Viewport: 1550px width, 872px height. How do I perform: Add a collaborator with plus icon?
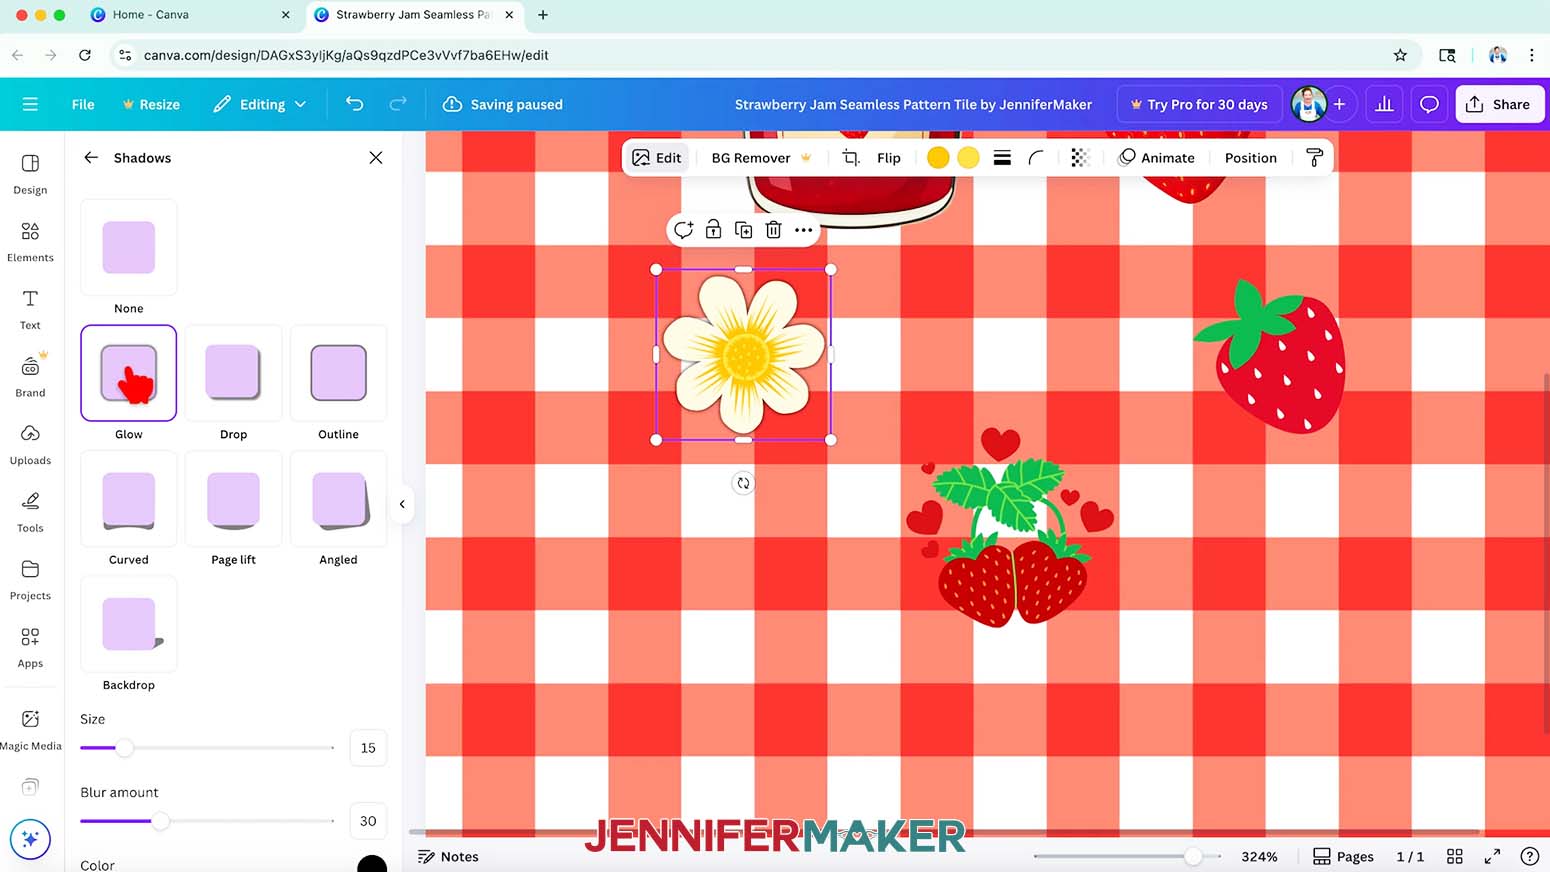point(1339,104)
